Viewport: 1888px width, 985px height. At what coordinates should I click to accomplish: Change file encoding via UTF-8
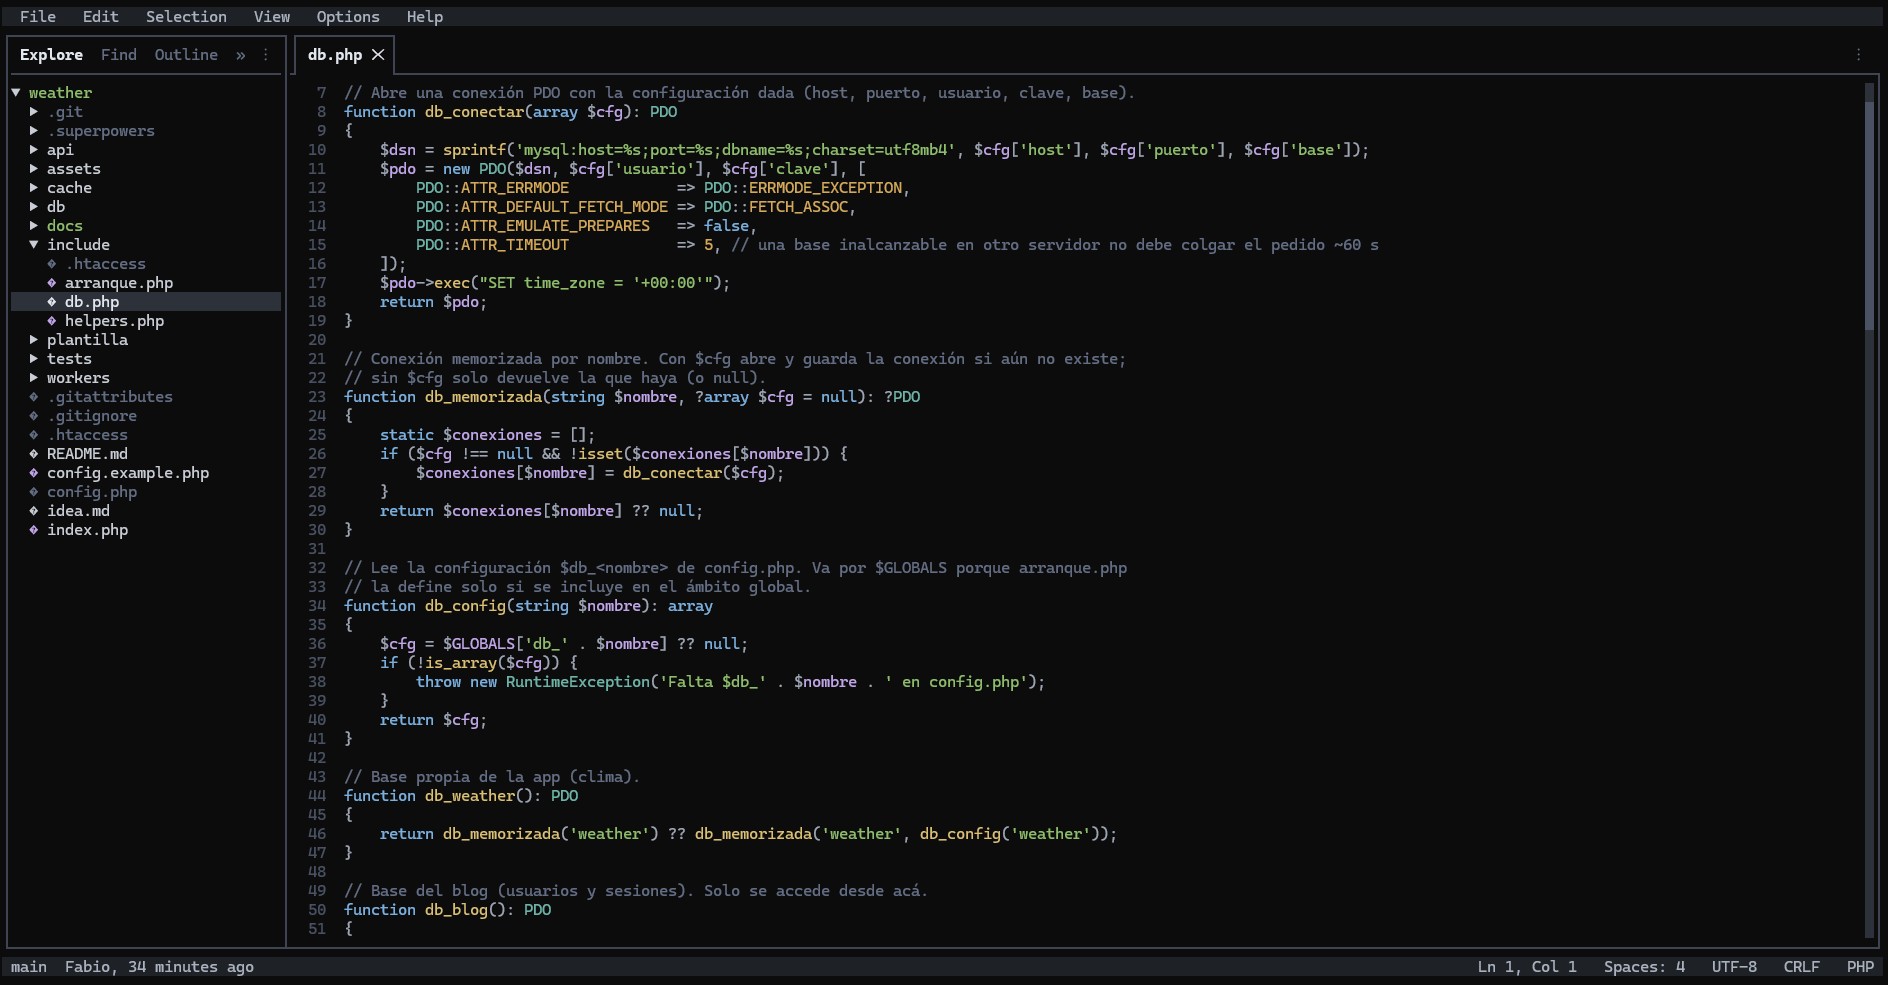point(1734,967)
